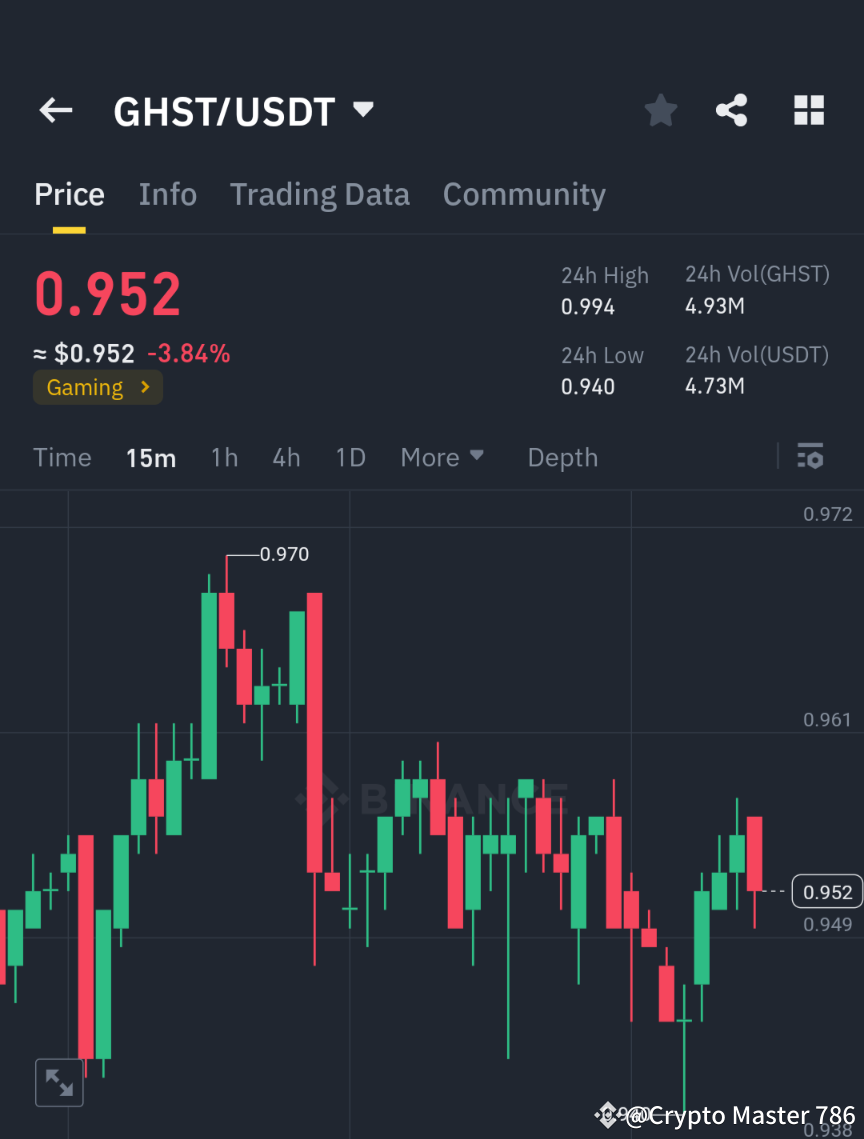Viewport: 864px width, 1139px height.
Task: Open the trading pair selector dropdown
Action: pos(363,110)
